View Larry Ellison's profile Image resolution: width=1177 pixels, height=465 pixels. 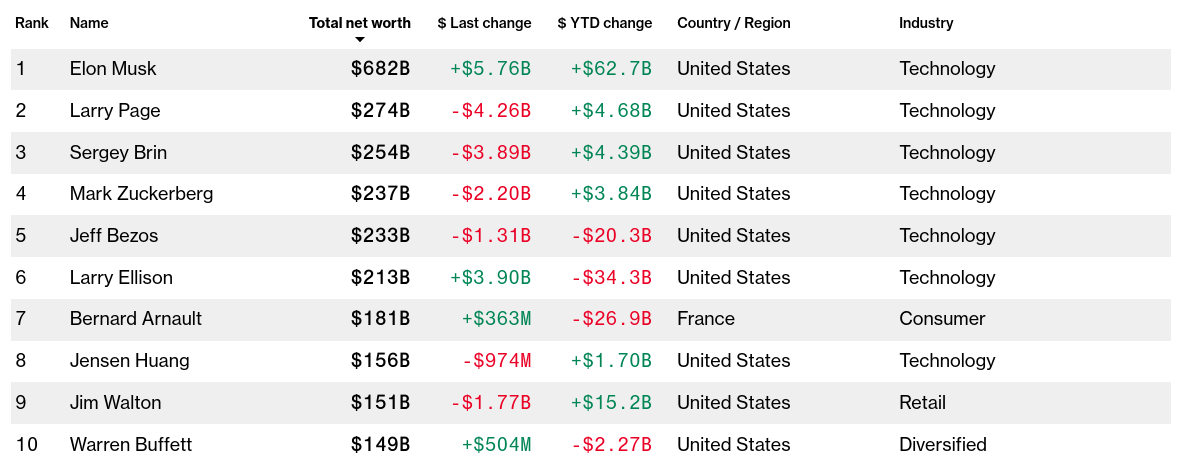pos(121,278)
